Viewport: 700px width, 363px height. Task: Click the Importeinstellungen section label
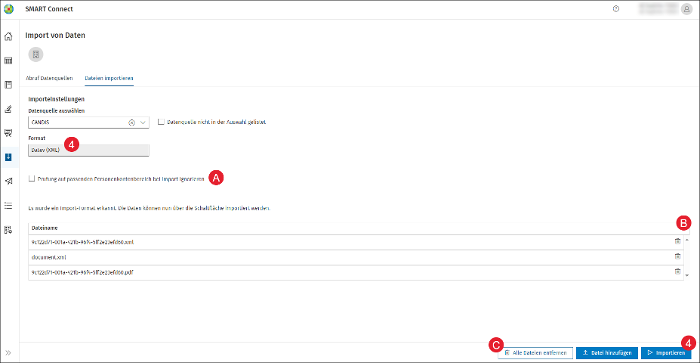56,99
